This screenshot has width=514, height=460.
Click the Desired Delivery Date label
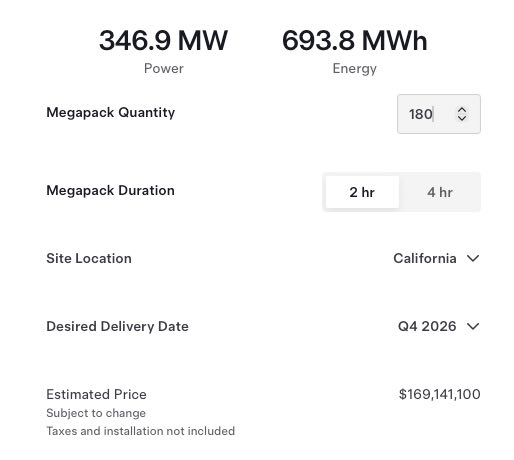click(x=117, y=326)
